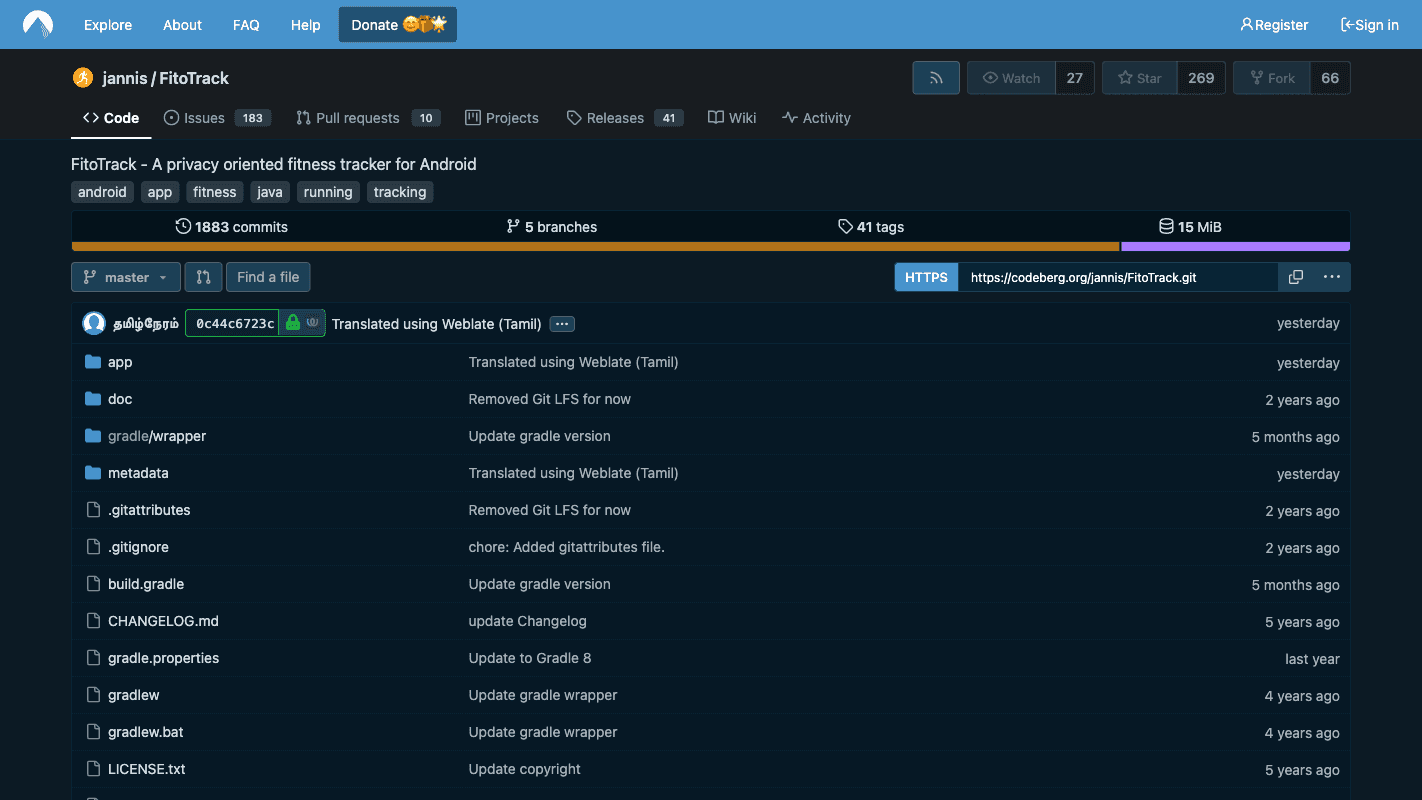View the 5 branches list
The image size is (1422, 800).
point(552,227)
